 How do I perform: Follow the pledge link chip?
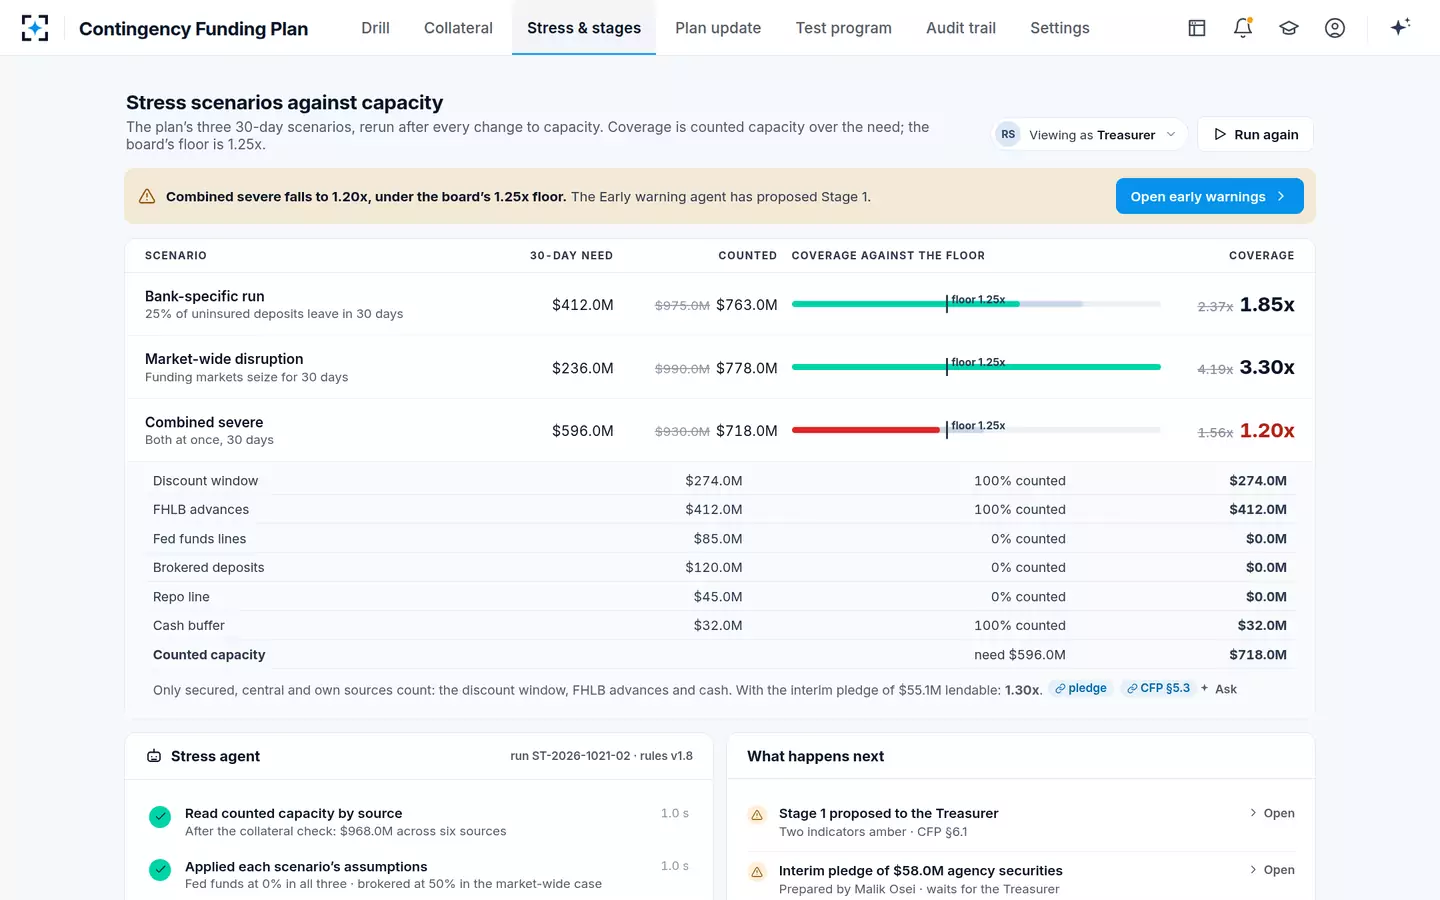click(1080, 688)
